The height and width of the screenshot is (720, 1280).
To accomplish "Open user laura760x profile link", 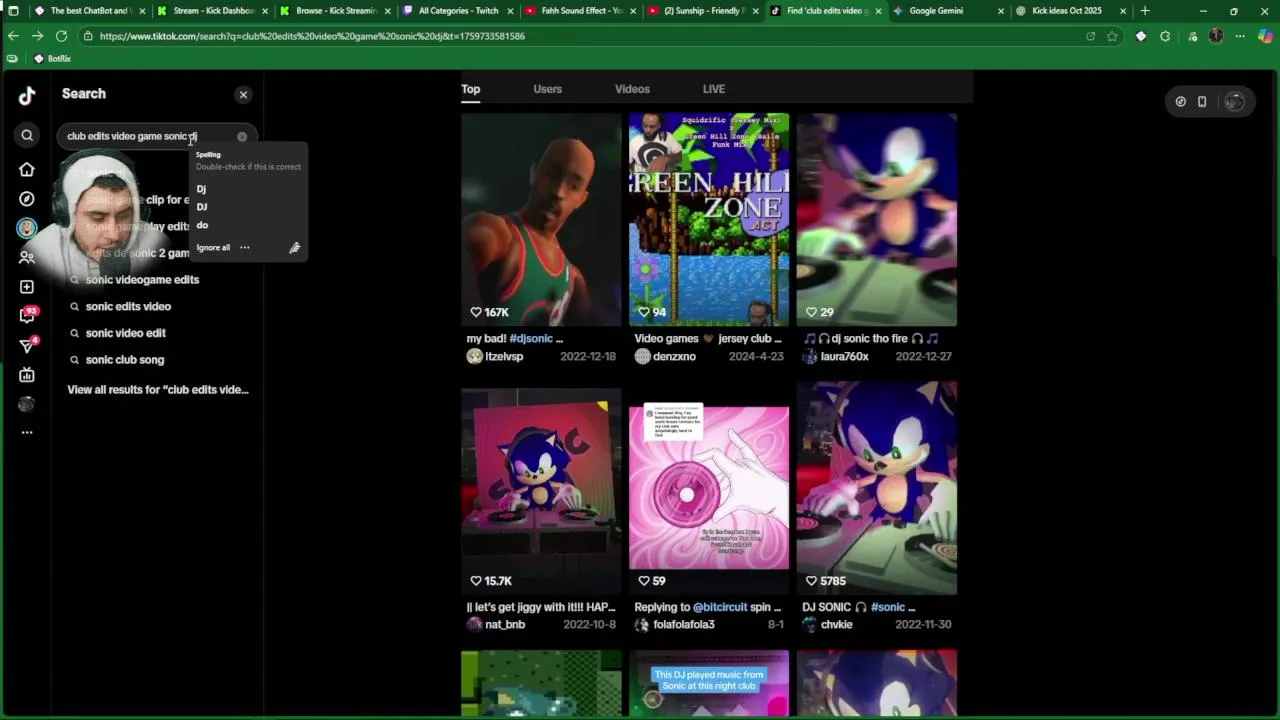I will (844, 357).
